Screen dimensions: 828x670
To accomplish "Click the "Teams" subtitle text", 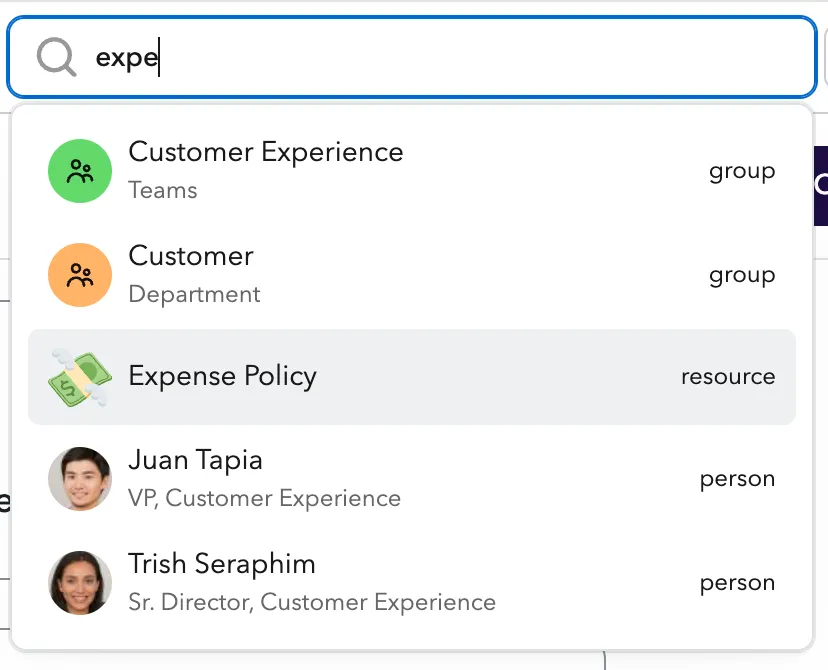I will 163,190.
